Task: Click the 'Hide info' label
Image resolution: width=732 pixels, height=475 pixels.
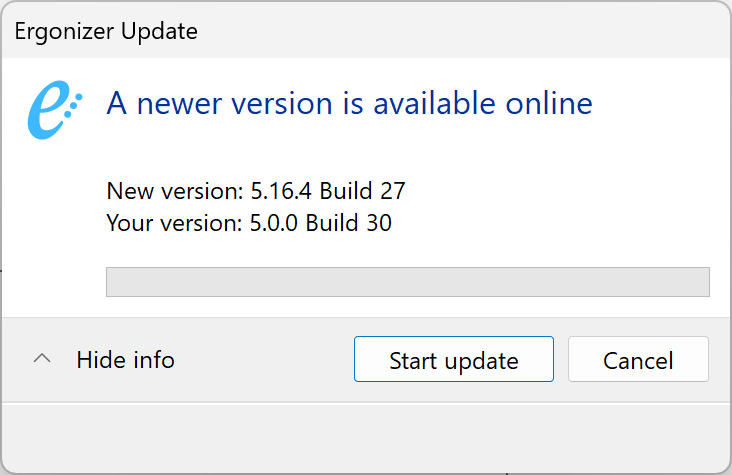Action: point(126,360)
